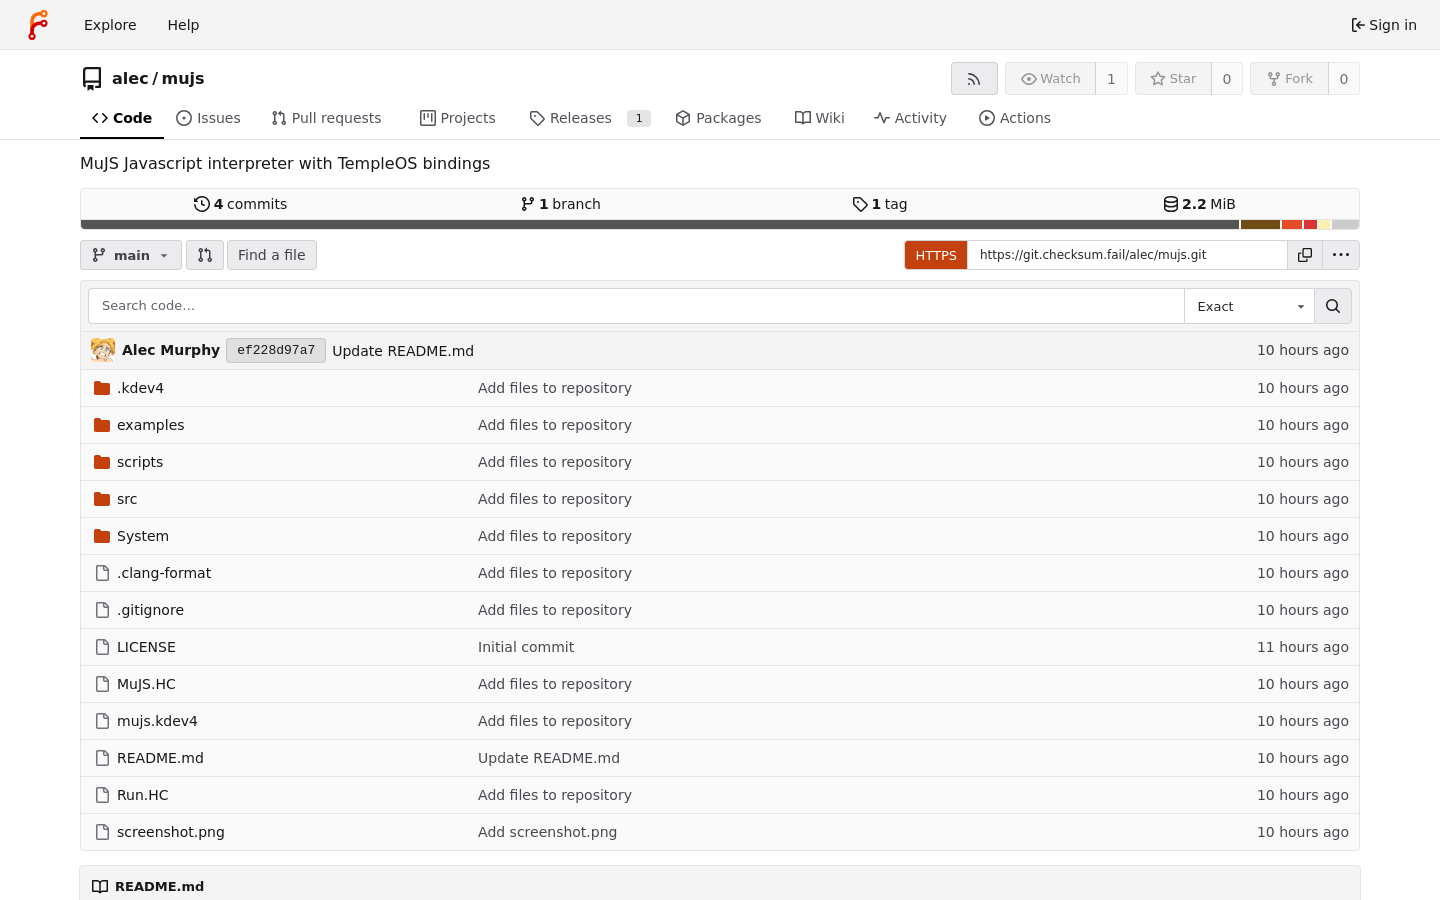
Task: Click the code search magnifier button
Action: [x=1333, y=306]
